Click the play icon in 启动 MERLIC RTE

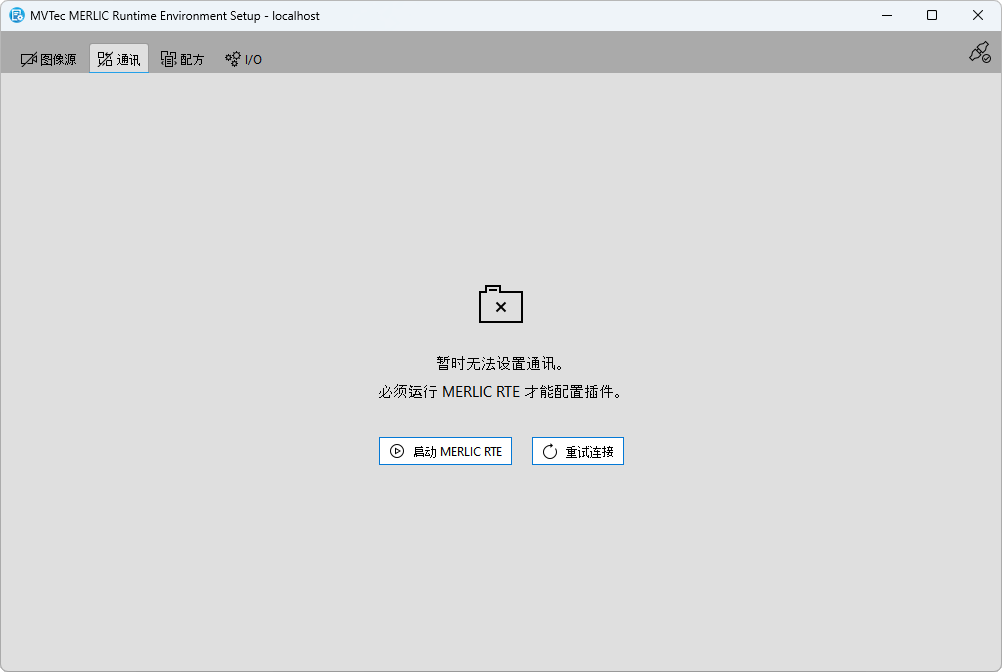click(397, 452)
